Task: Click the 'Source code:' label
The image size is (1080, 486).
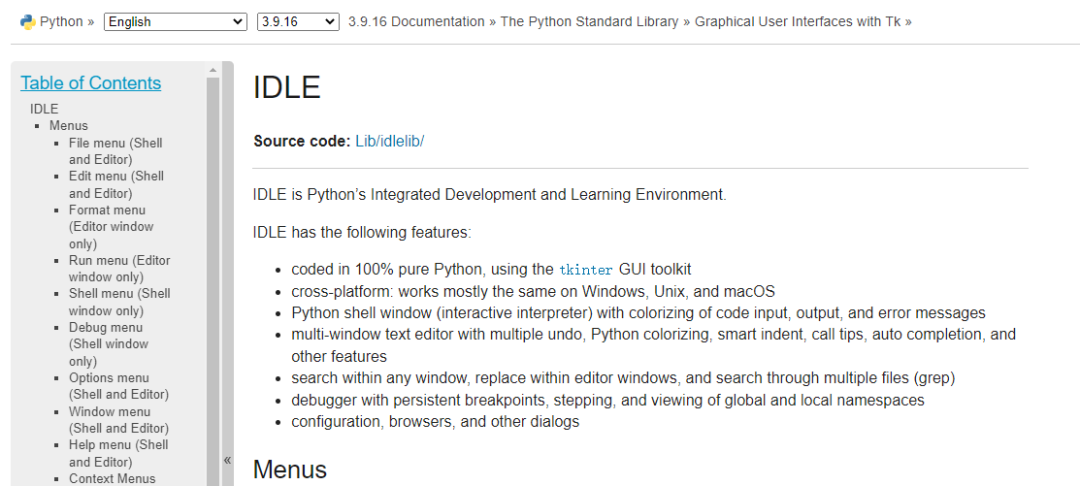Action: (x=302, y=141)
